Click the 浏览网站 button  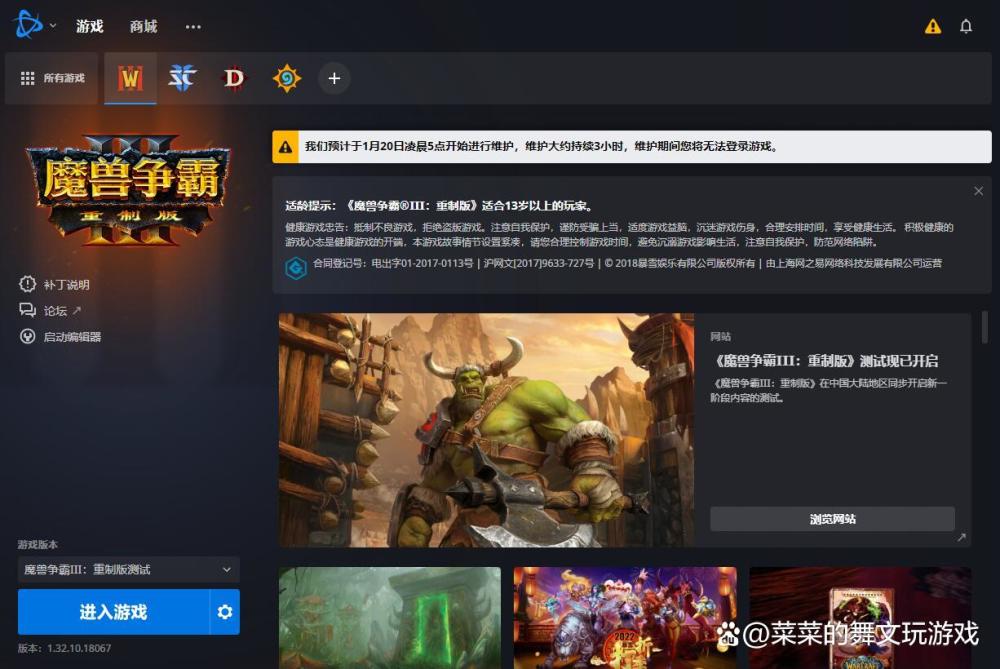[x=832, y=519]
